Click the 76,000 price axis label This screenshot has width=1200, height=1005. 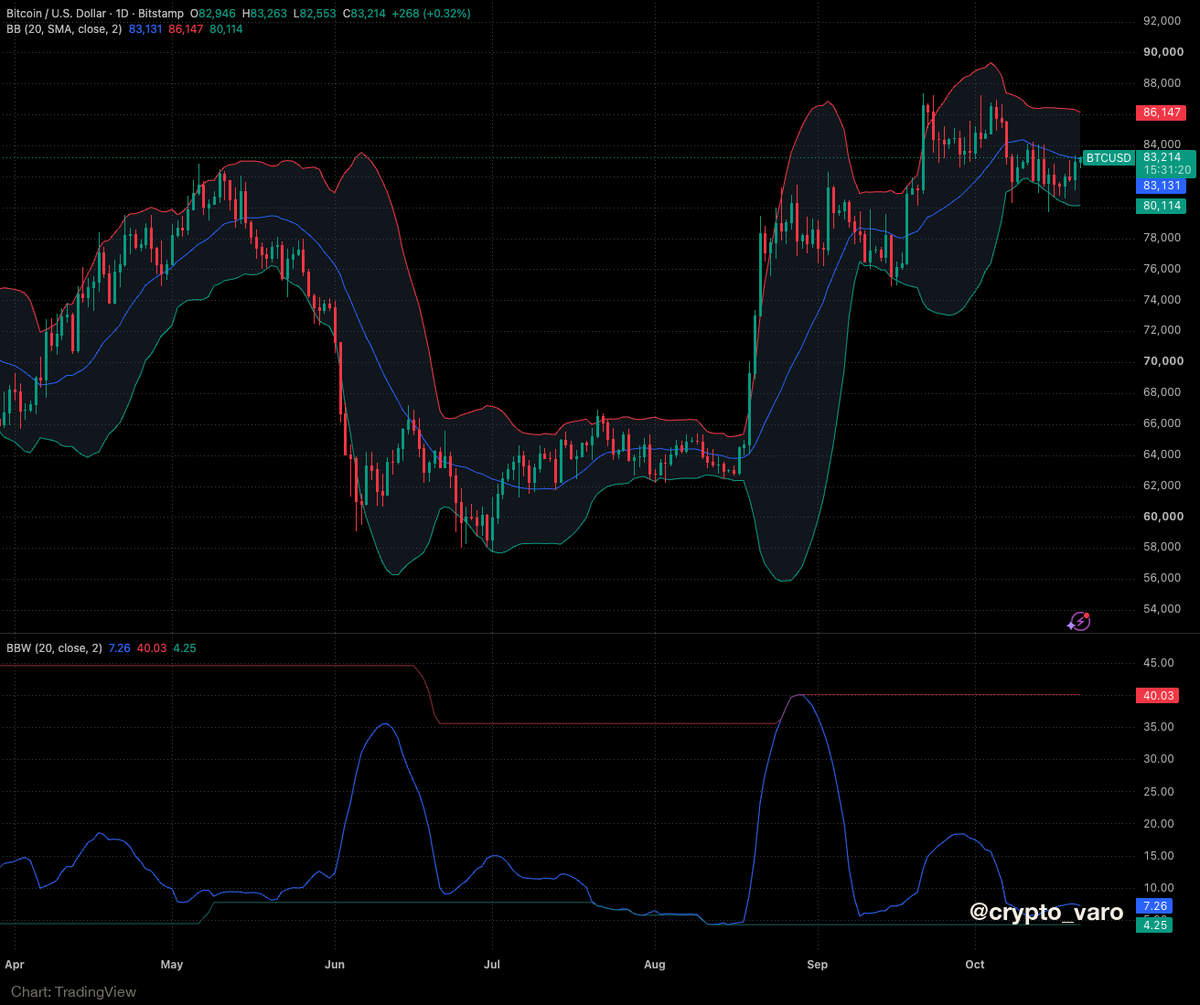click(x=1162, y=269)
